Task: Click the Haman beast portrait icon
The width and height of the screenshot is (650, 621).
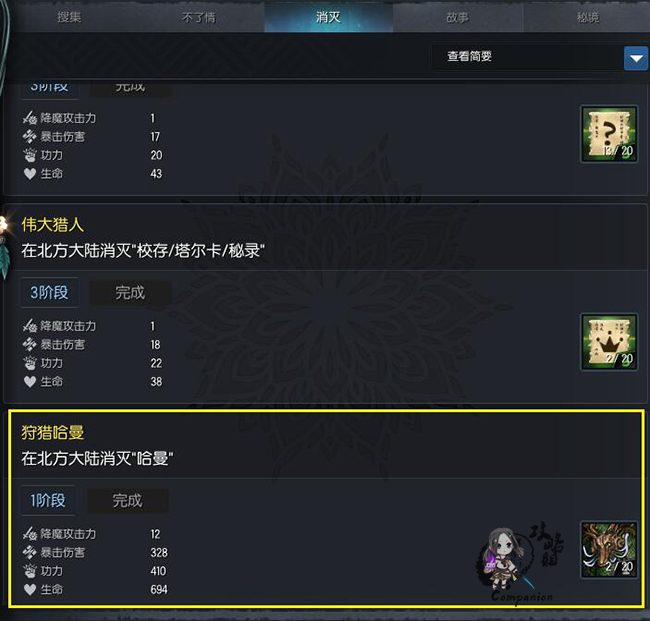Action: [609, 550]
